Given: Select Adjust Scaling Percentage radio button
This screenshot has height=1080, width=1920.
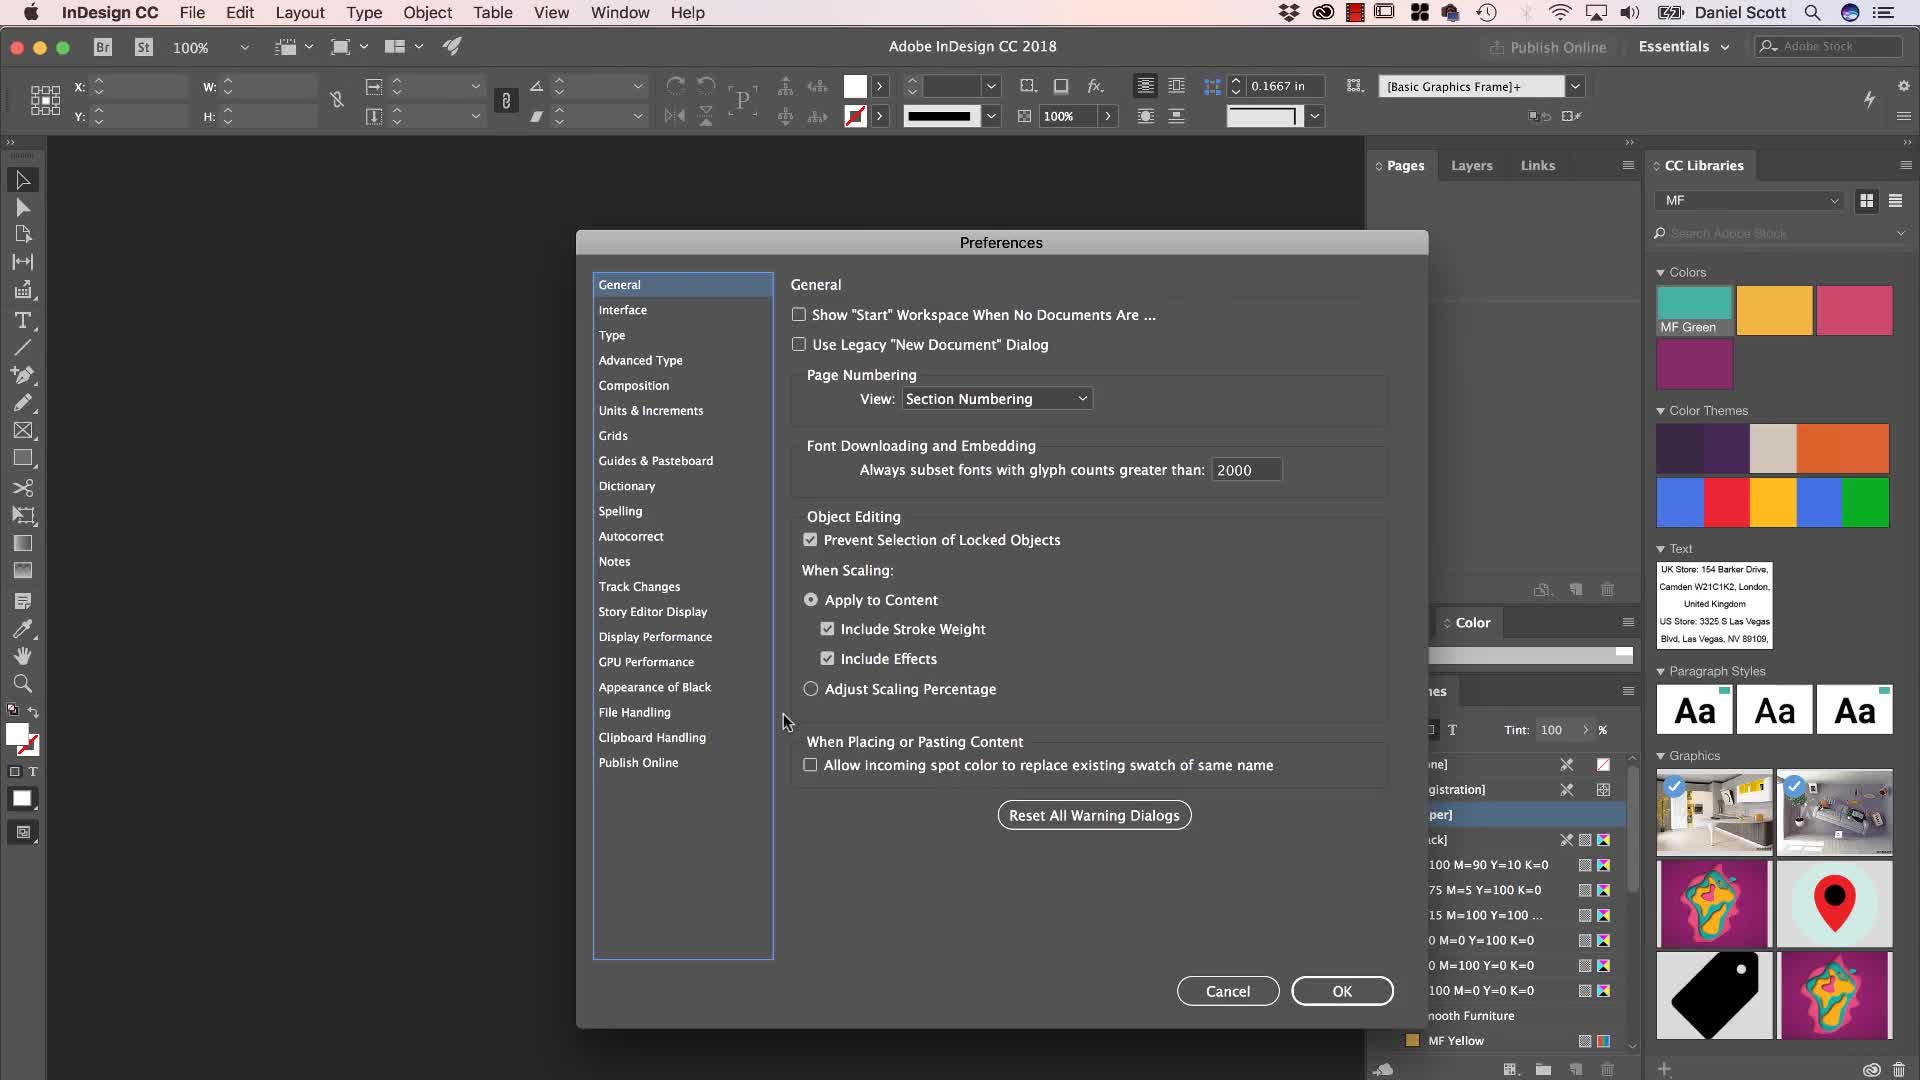Looking at the screenshot, I should click(x=811, y=689).
